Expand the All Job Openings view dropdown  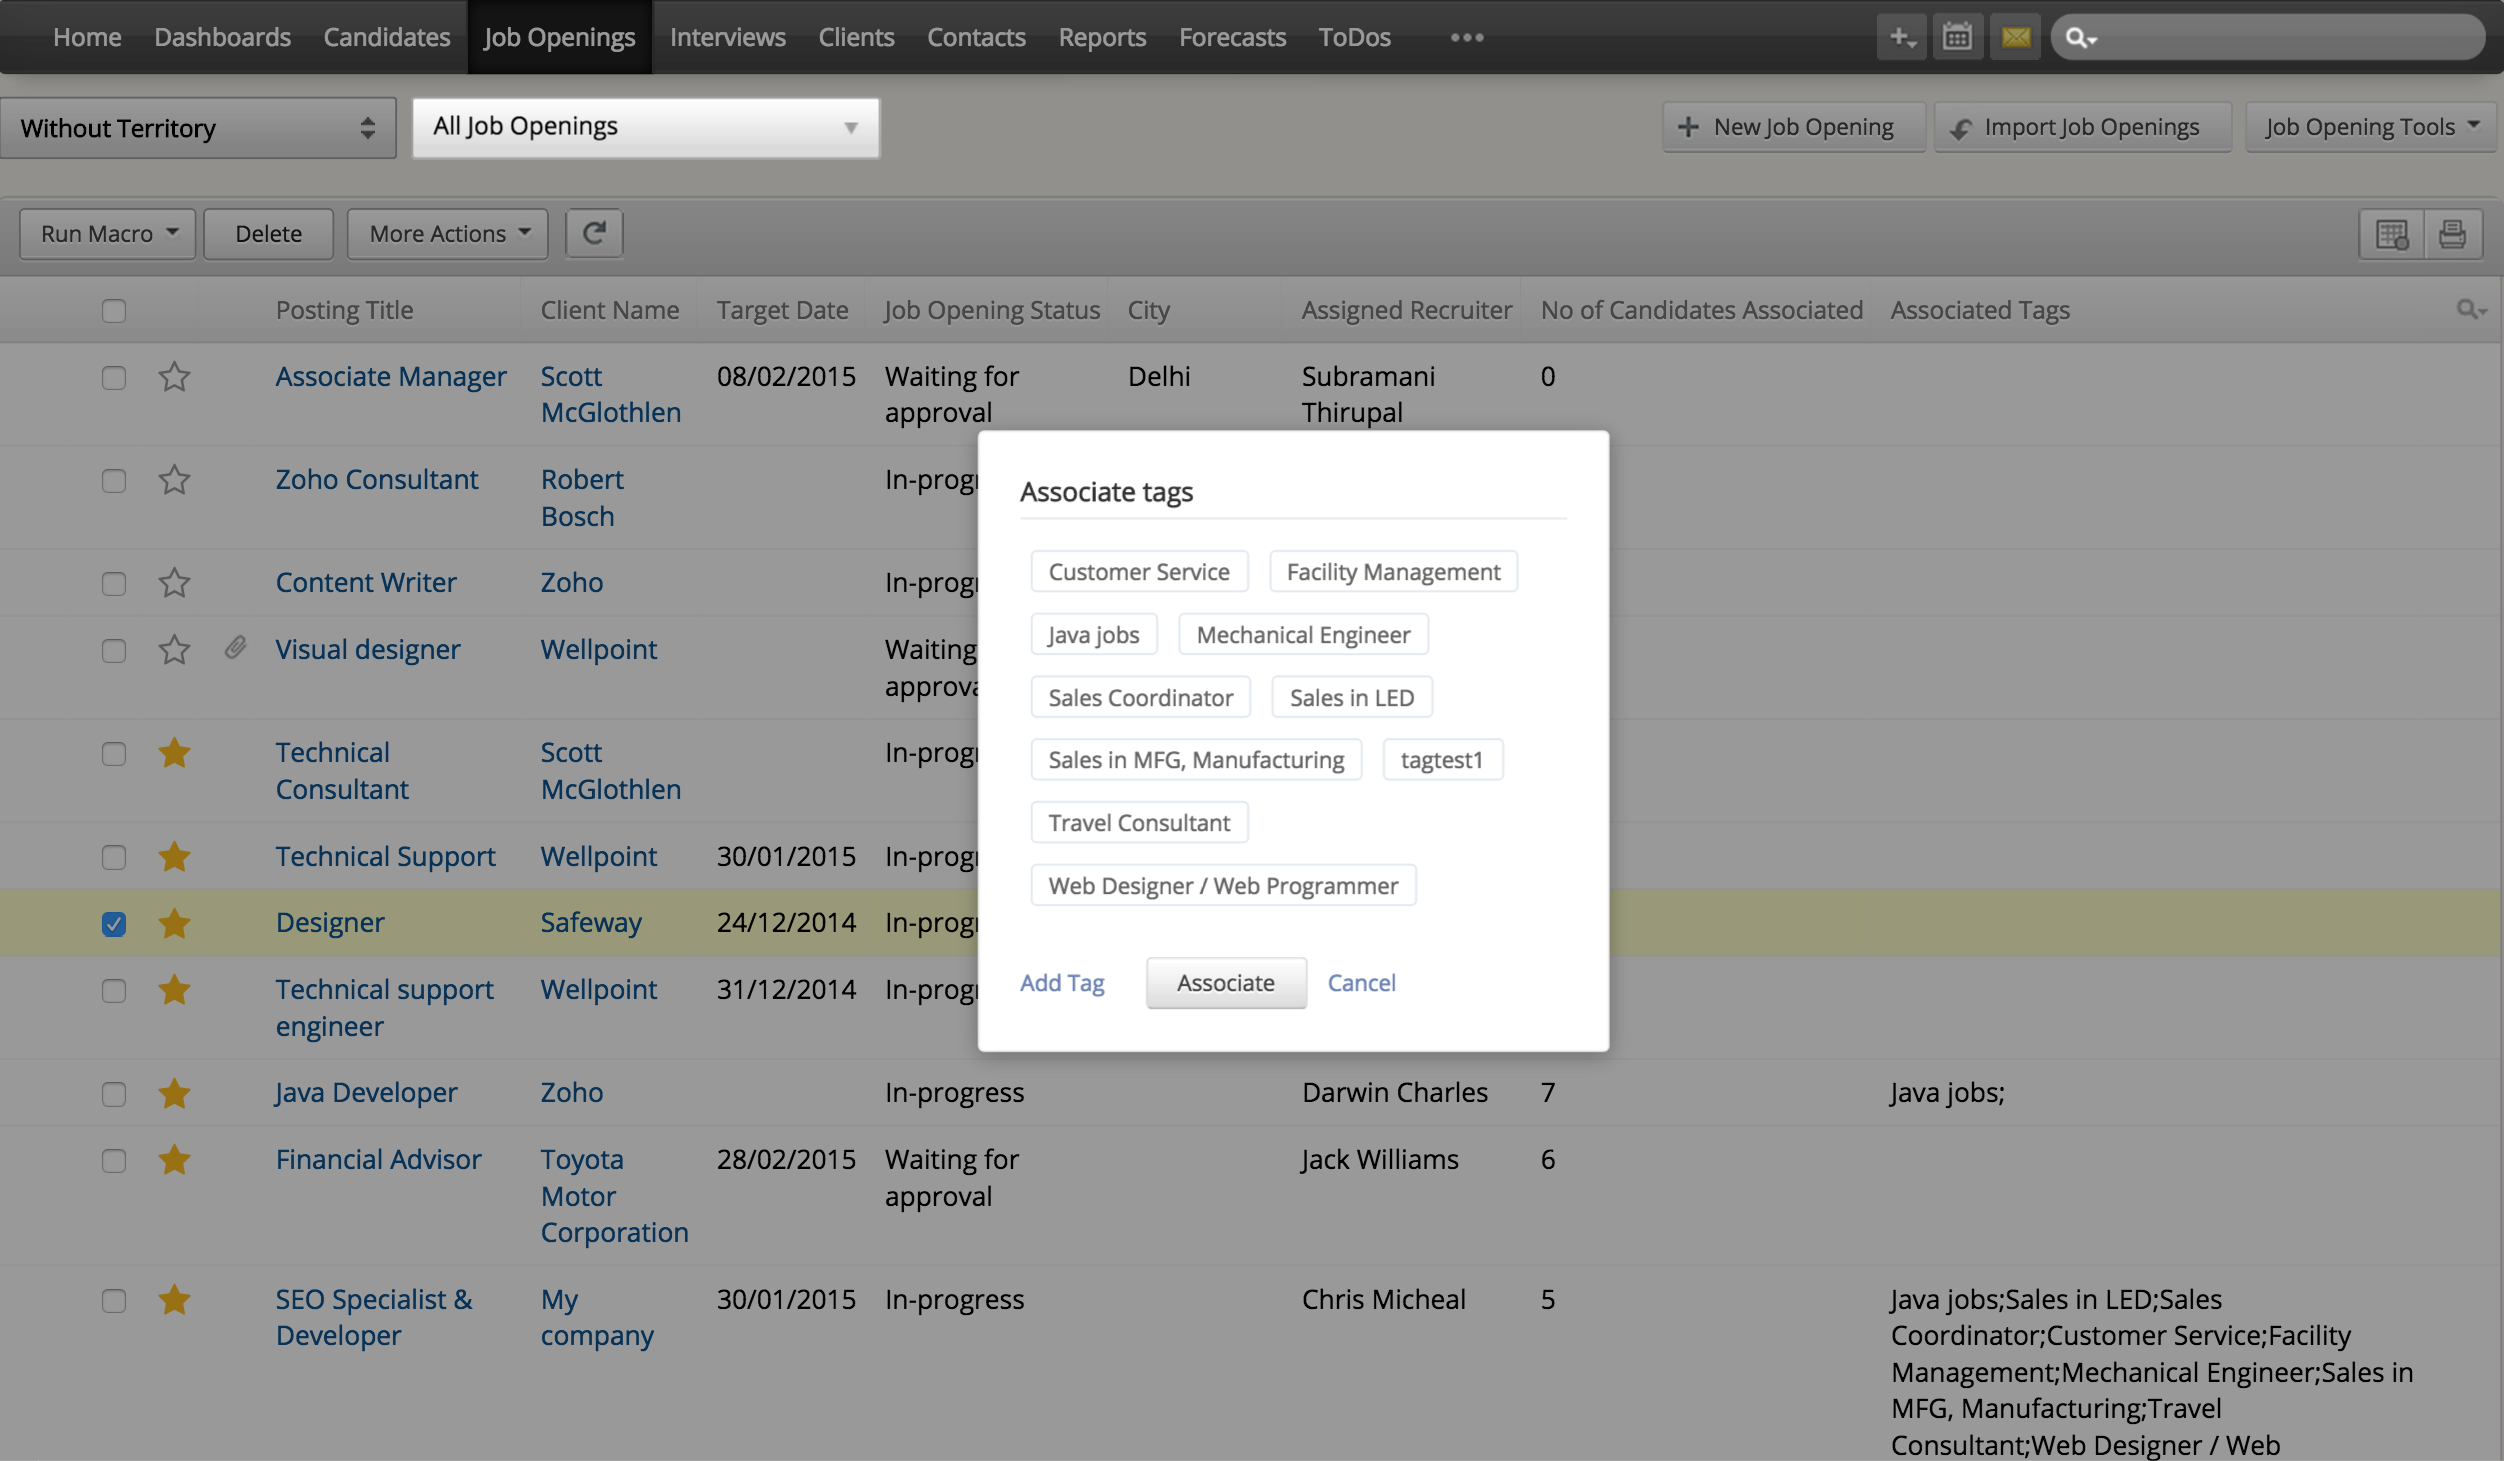pyautogui.click(x=645, y=127)
